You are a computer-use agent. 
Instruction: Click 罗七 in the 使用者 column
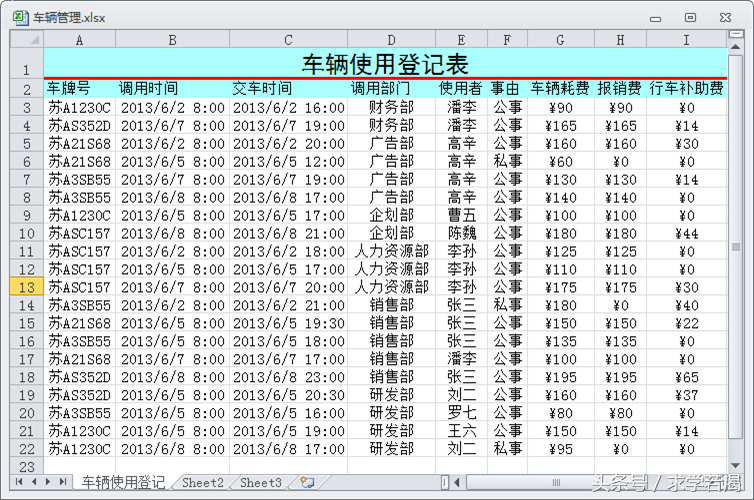(x=461, y=413)
